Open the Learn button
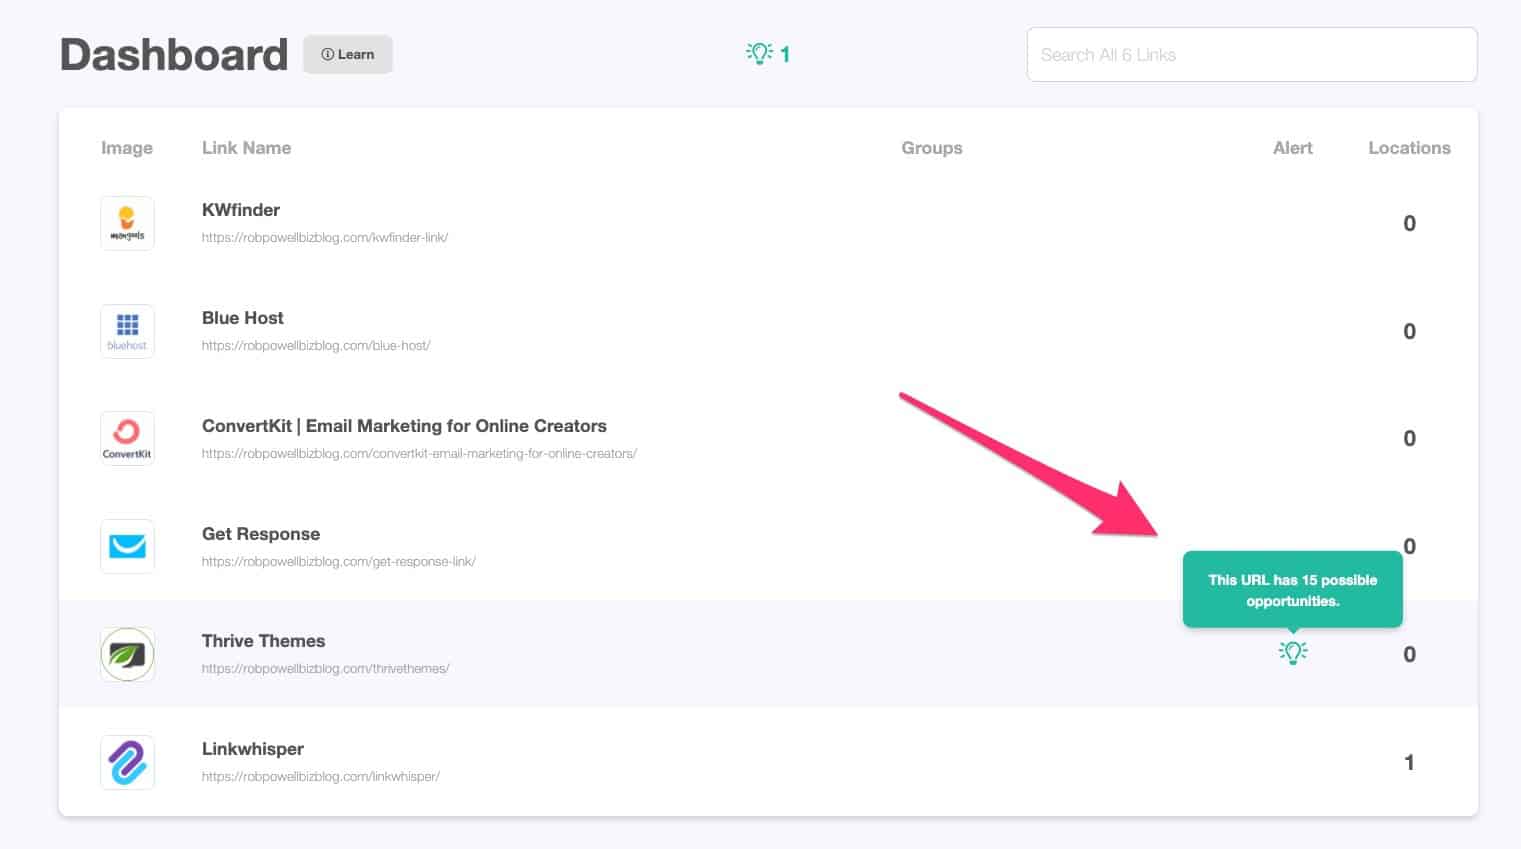This screenshot has width=1521, height=849. (x=348, y=55)
